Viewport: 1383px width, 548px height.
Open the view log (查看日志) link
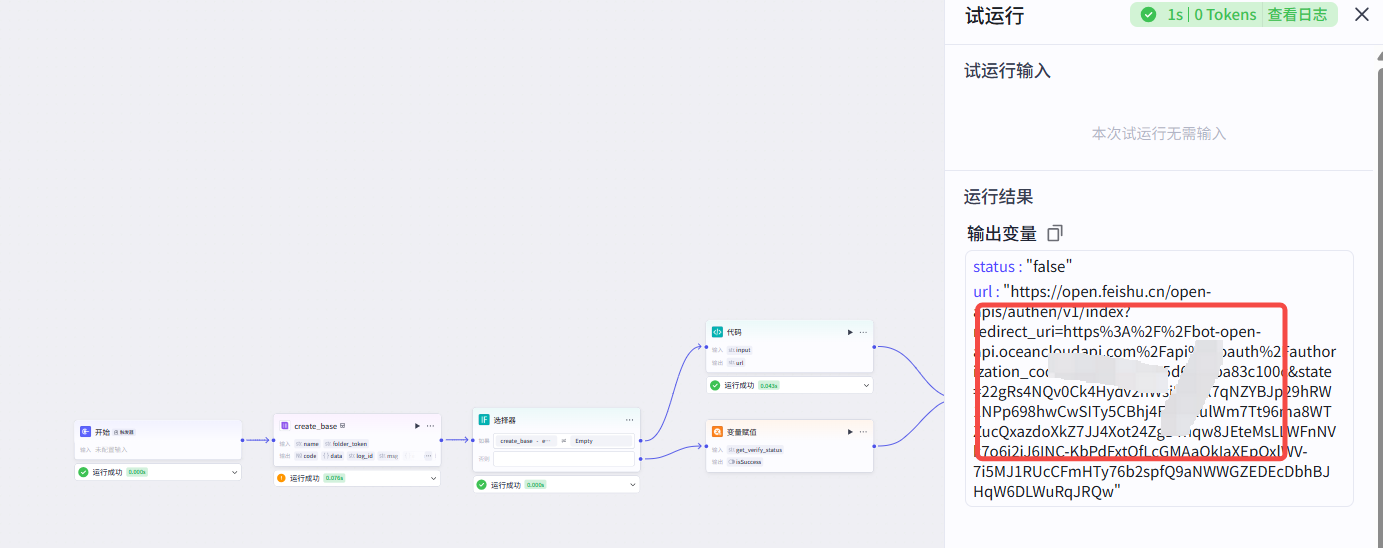click(1297, 14)
